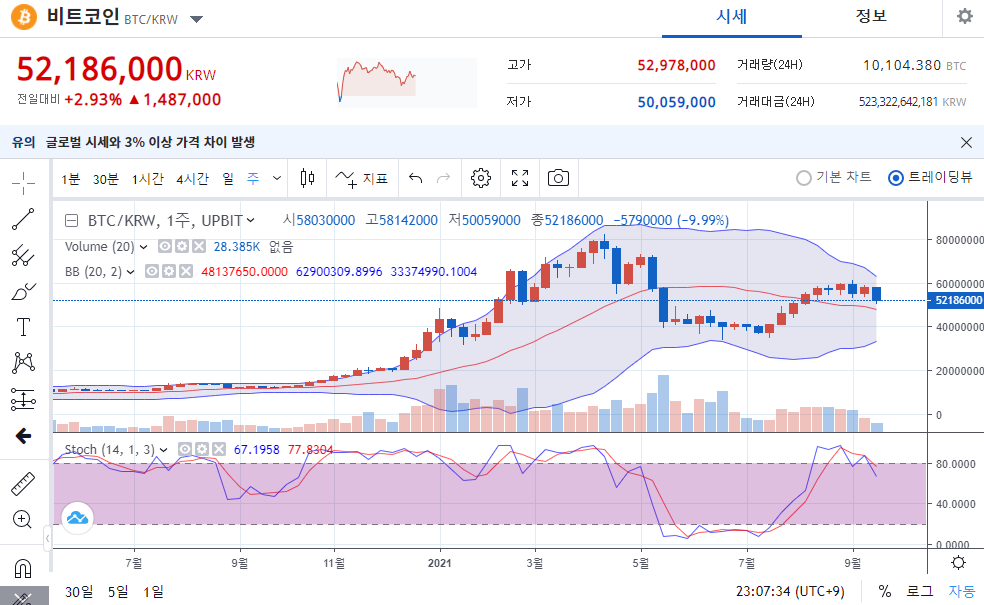Open the indicators 지표 menu
984x605 pixels.
361,179
